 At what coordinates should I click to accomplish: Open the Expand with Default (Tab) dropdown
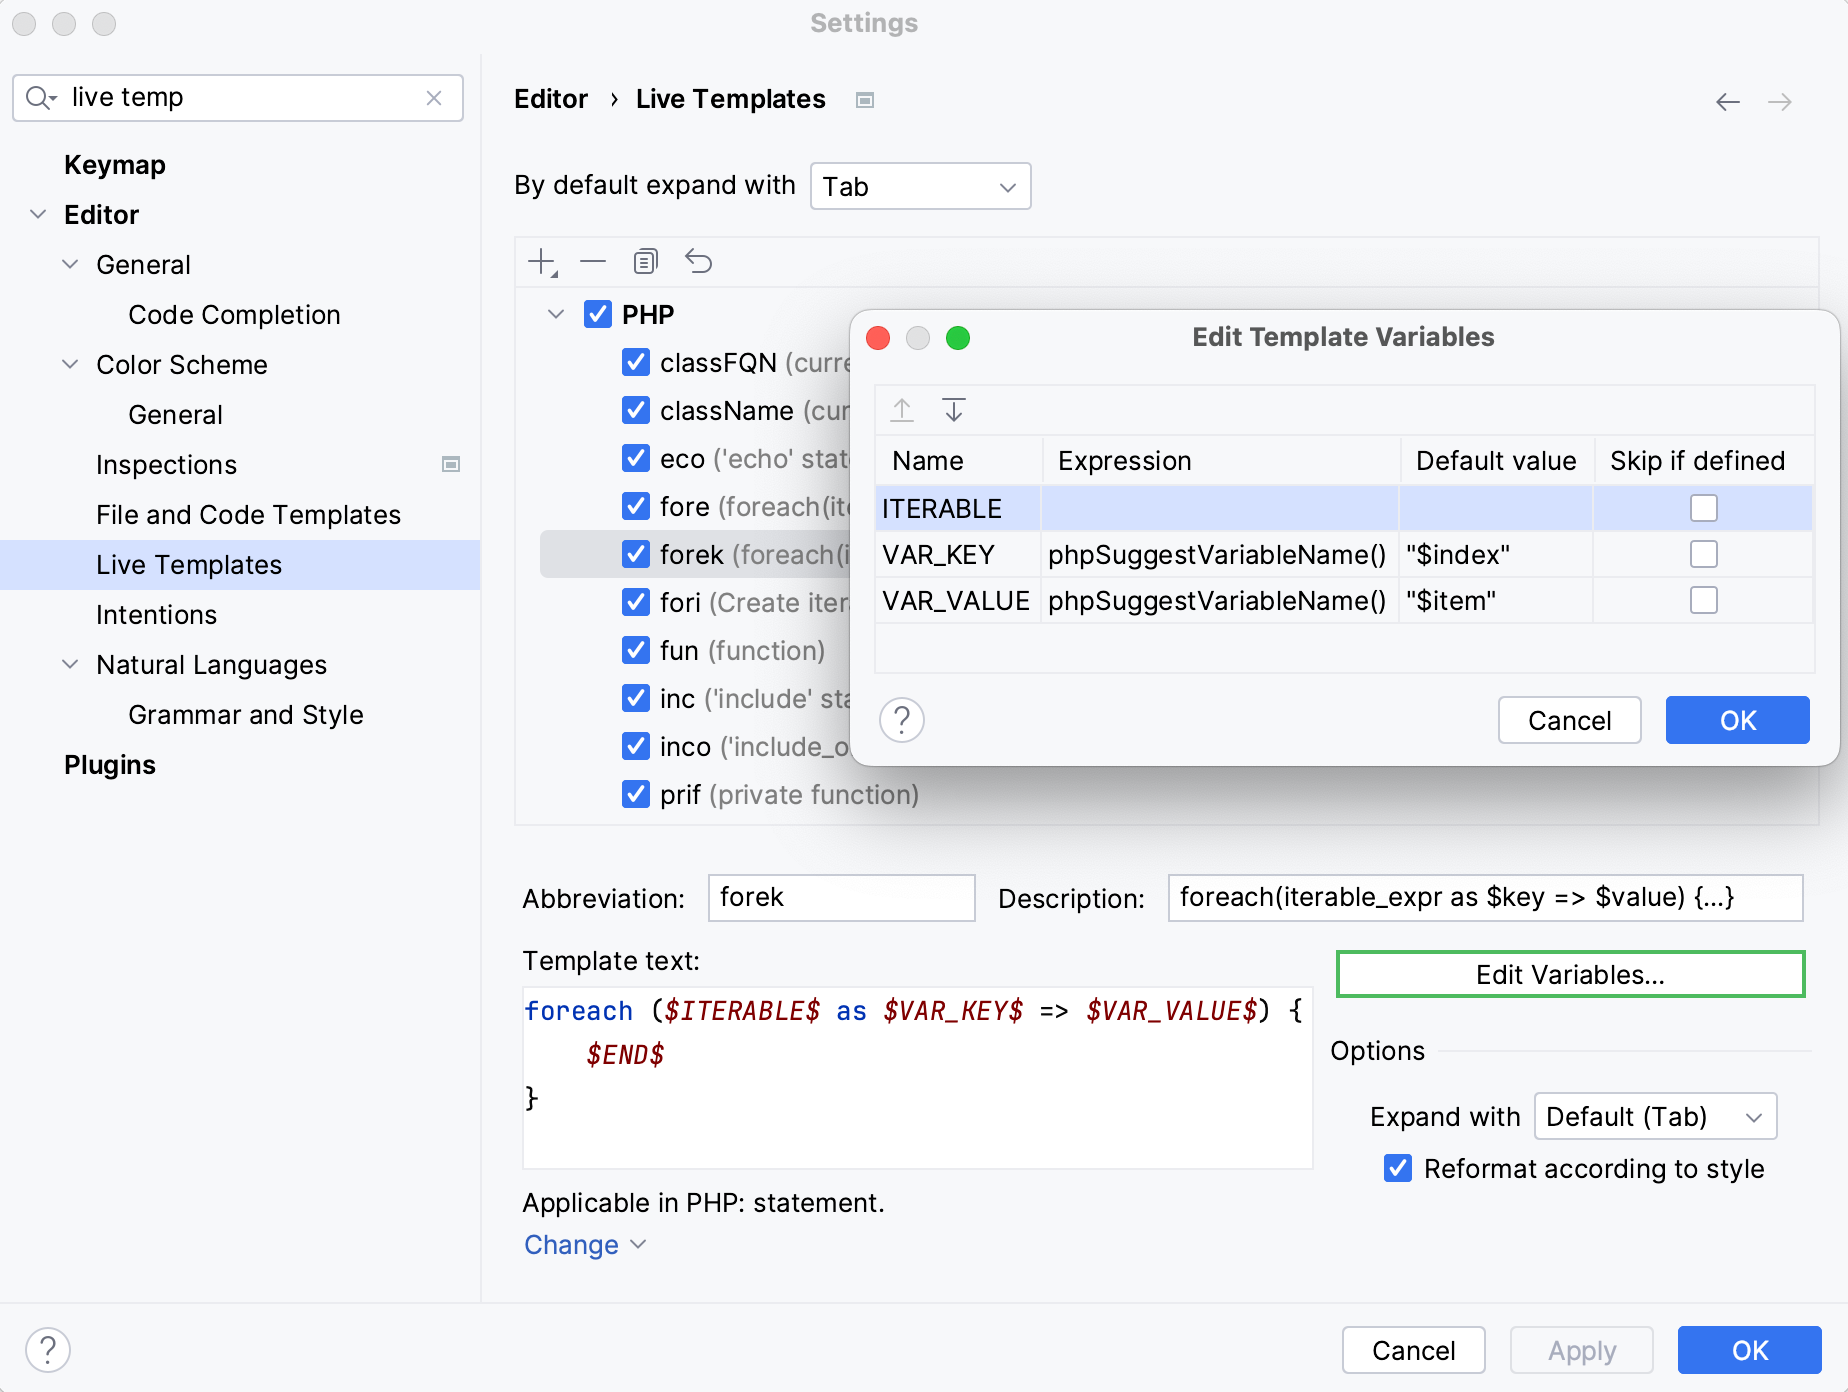pos(1654,1116)
